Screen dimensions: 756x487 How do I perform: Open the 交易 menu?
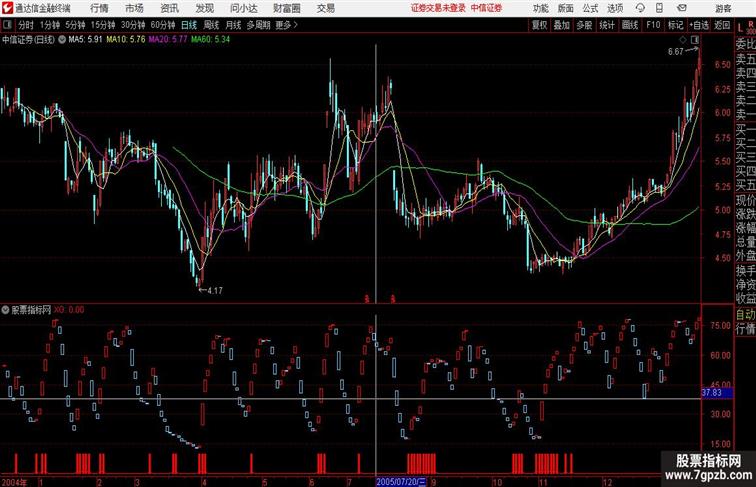[325, 8]
